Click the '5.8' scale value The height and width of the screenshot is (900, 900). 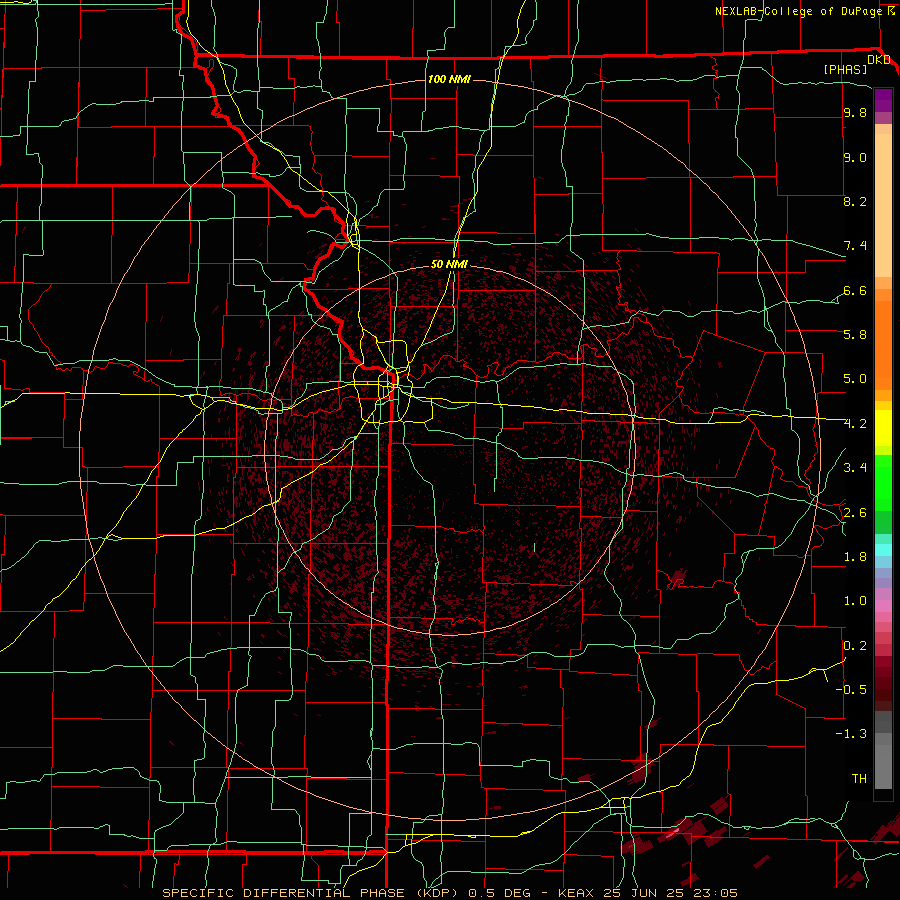click(x=855, y=335)
